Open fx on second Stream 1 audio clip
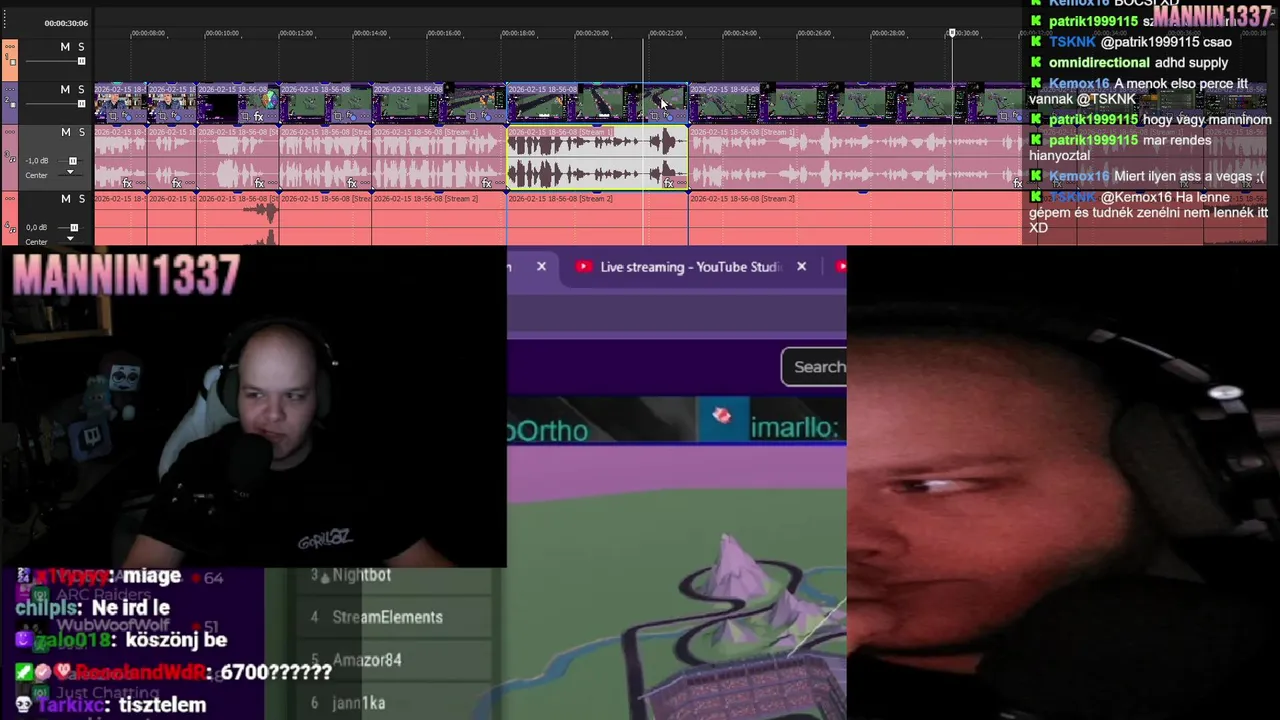Image resolution: width=1280 pixels, height=720 pixels. click(177, 183)
